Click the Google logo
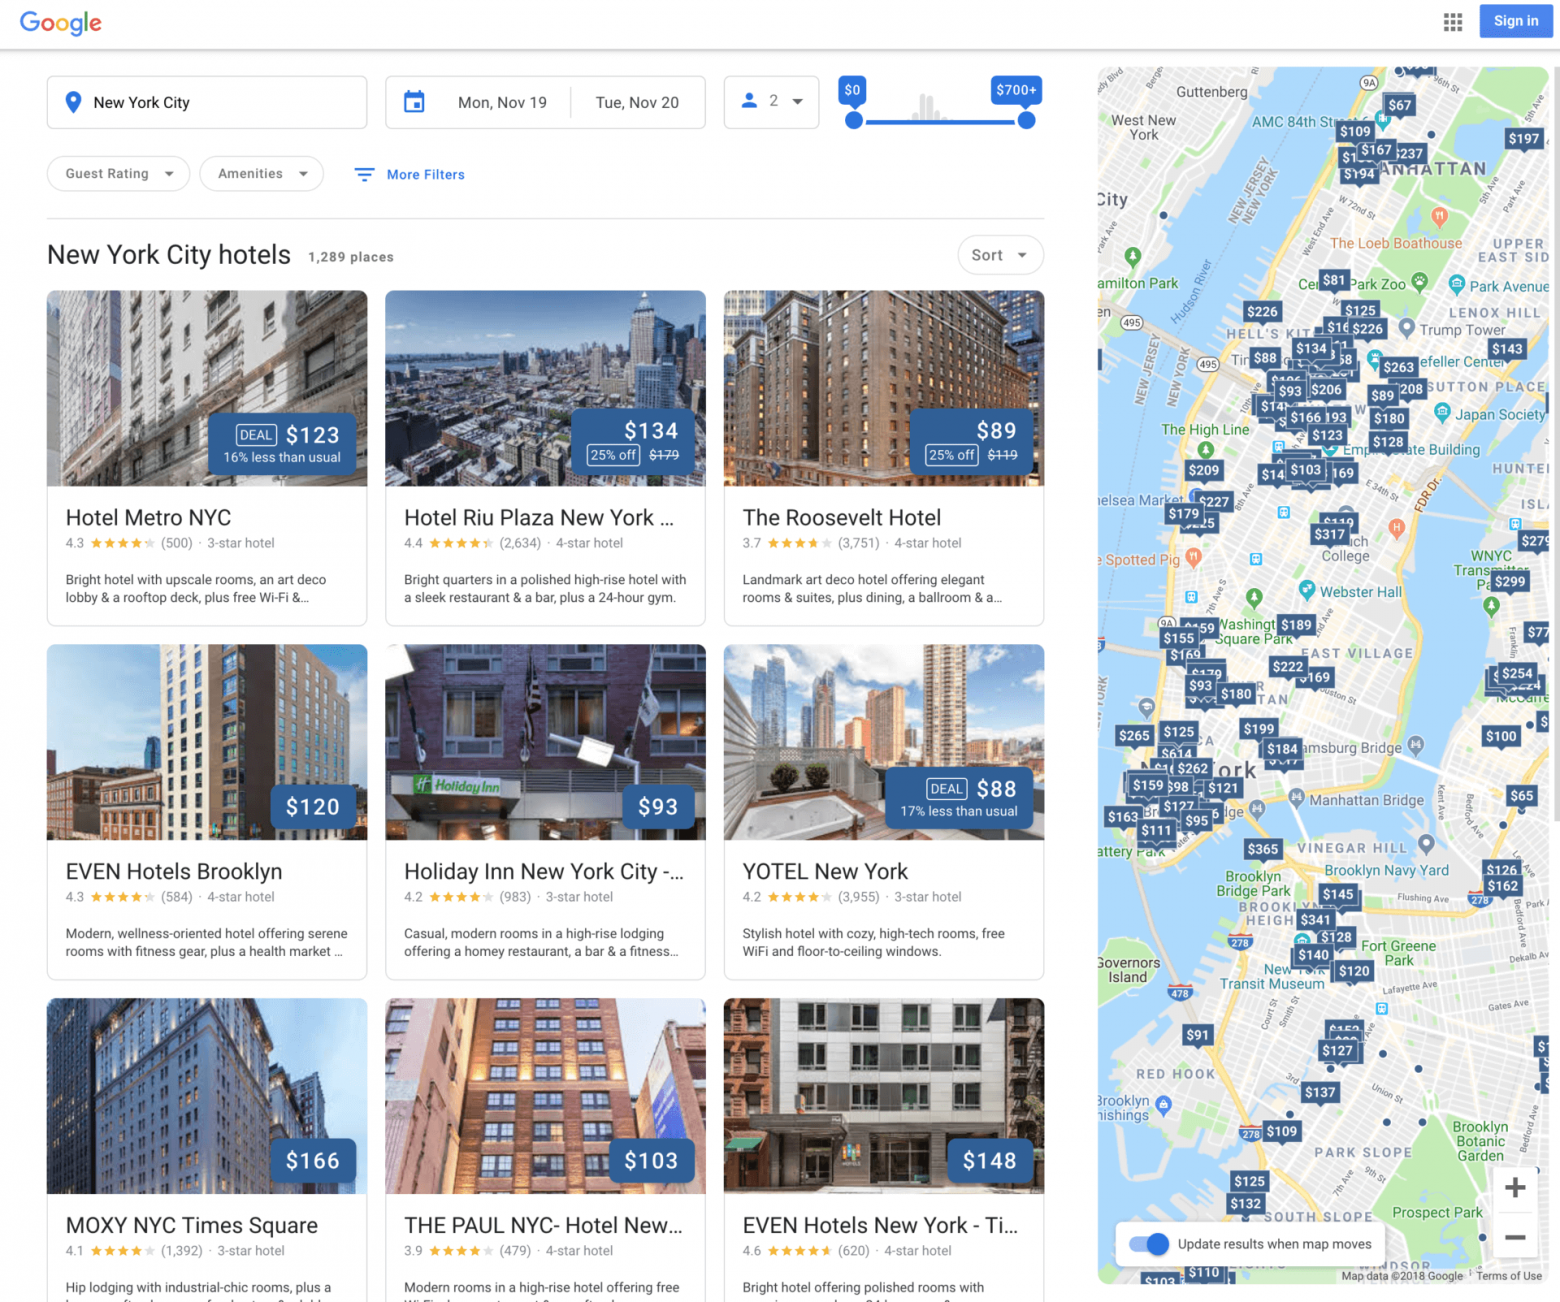1560x1302 pixels. coord(61,22)
